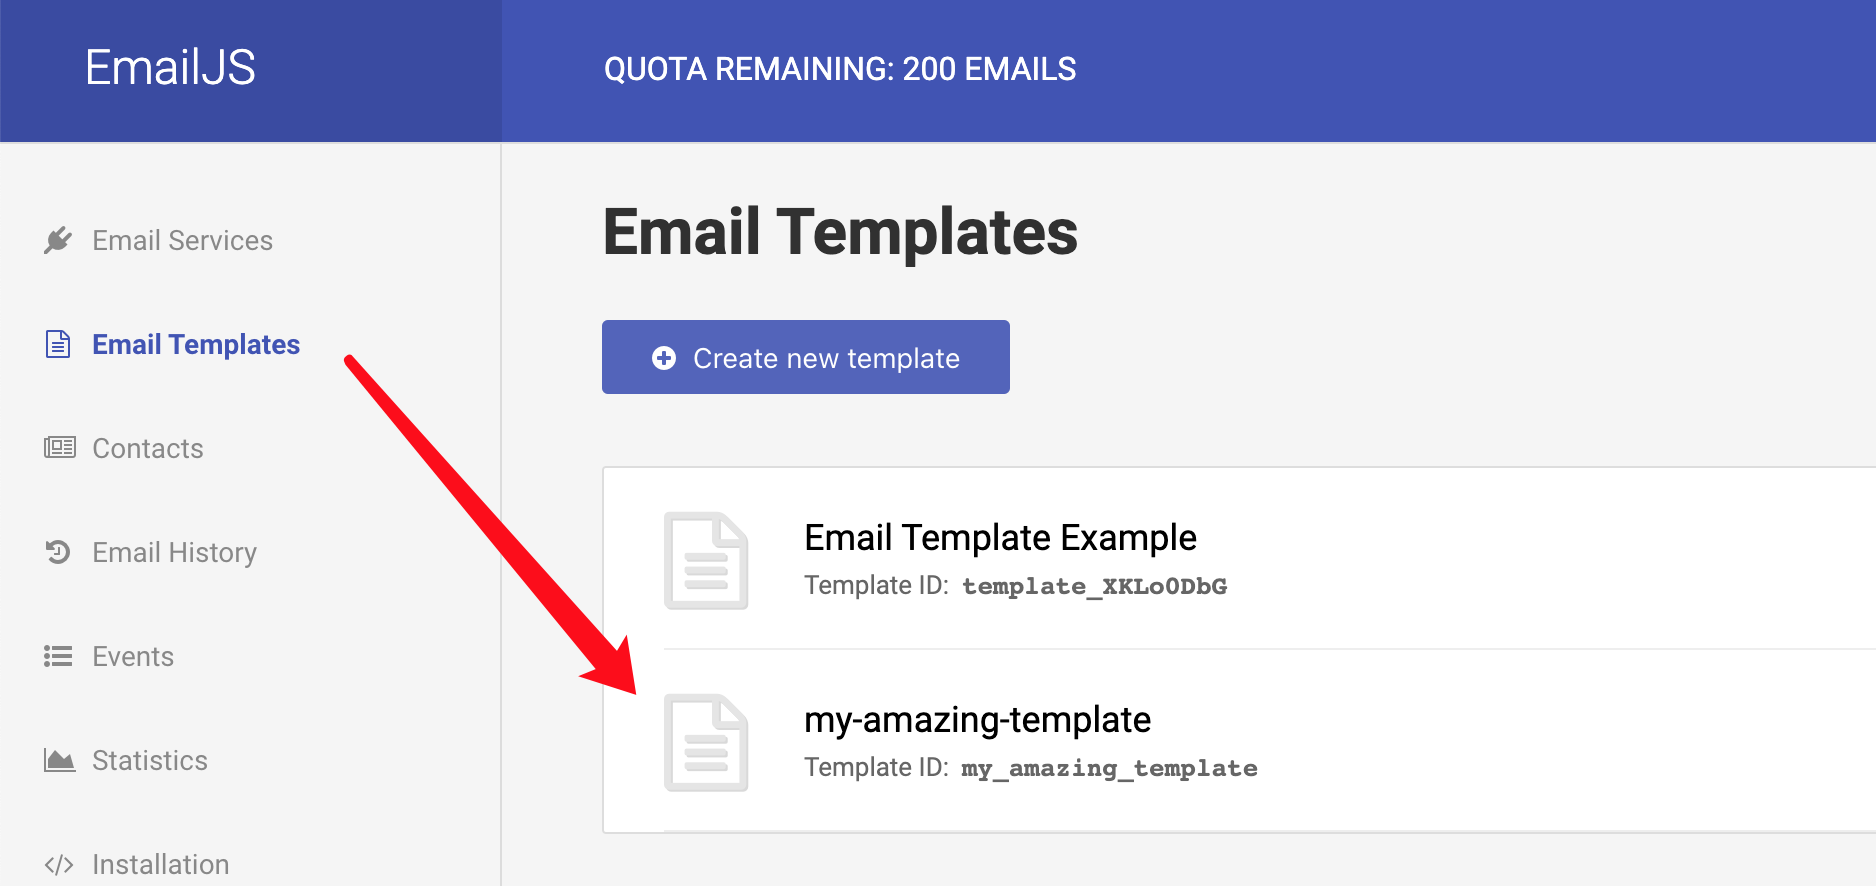The image size is (1876, 886).
Task: Click the chart icon beside Statistics
Action: [59, 760]
